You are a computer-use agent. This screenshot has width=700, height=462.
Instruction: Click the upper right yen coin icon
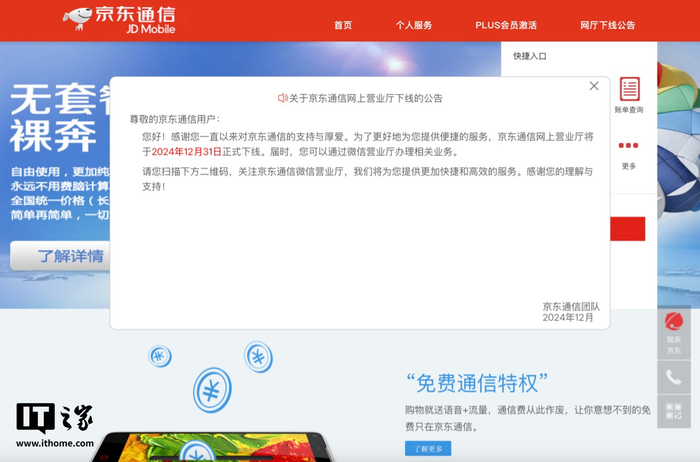point(258,356)
